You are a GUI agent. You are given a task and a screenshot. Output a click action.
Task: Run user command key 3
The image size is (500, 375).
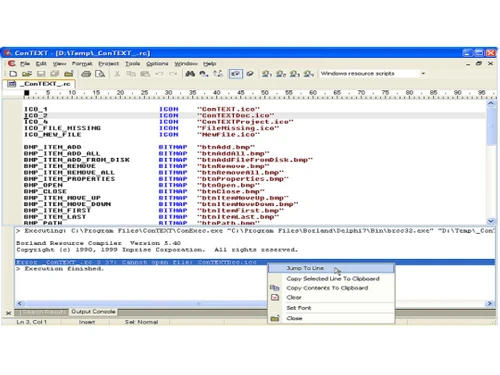click(295, 74)
